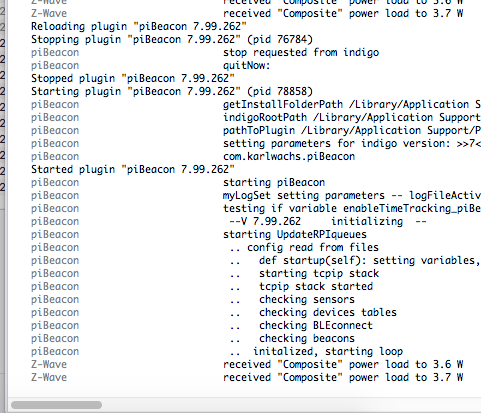The height and width of the screenshot is (413, 481).
Task: Select the 'indigoRootPath' log line
Action: click(352, 117)
